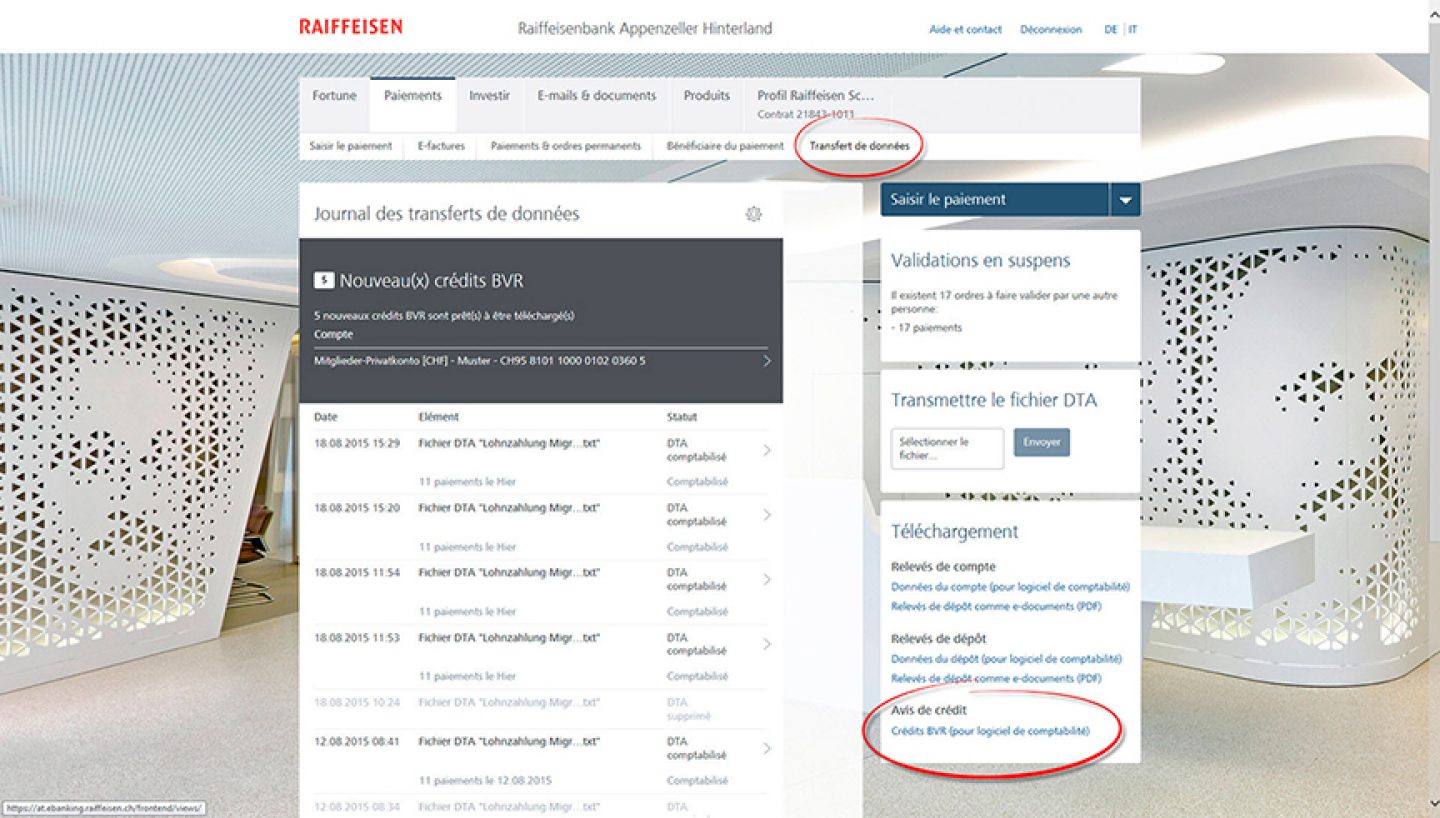Open the E-factures submenu item

441,146
